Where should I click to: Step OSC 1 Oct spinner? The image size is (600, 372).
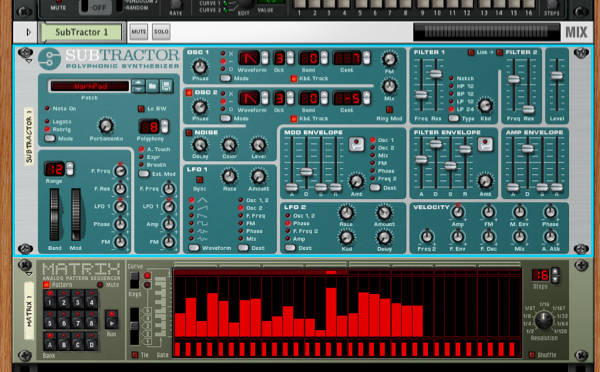290,58
